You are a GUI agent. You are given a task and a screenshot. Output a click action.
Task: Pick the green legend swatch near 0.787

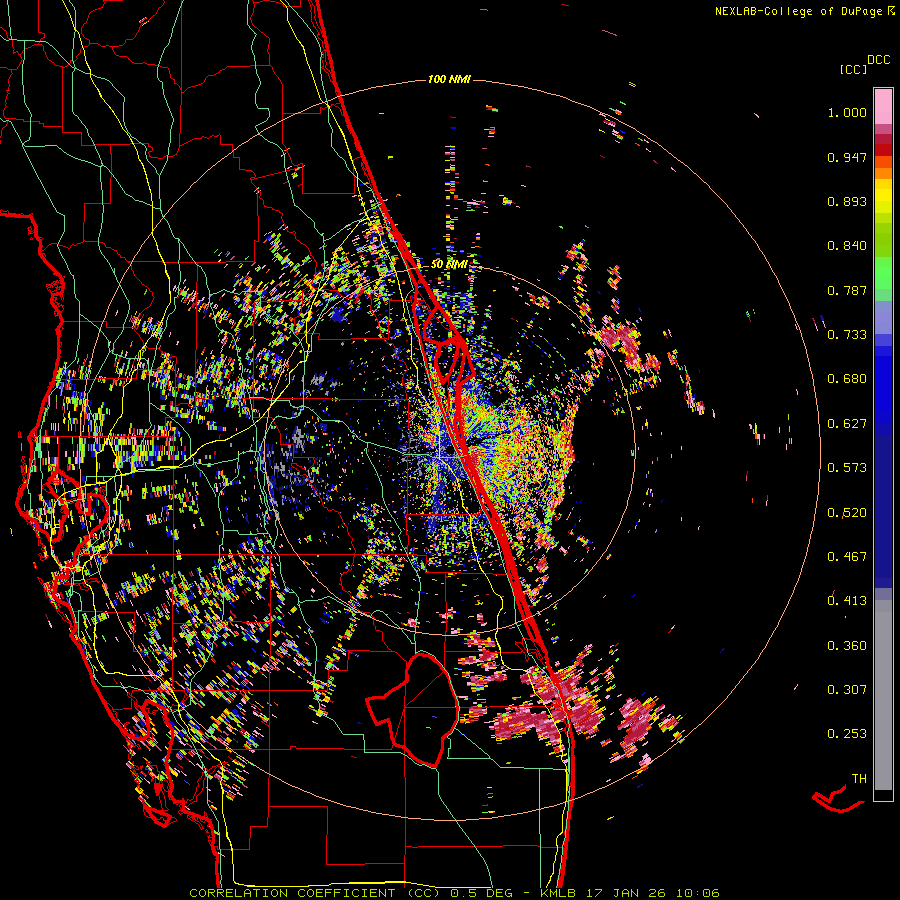(883, 283)
